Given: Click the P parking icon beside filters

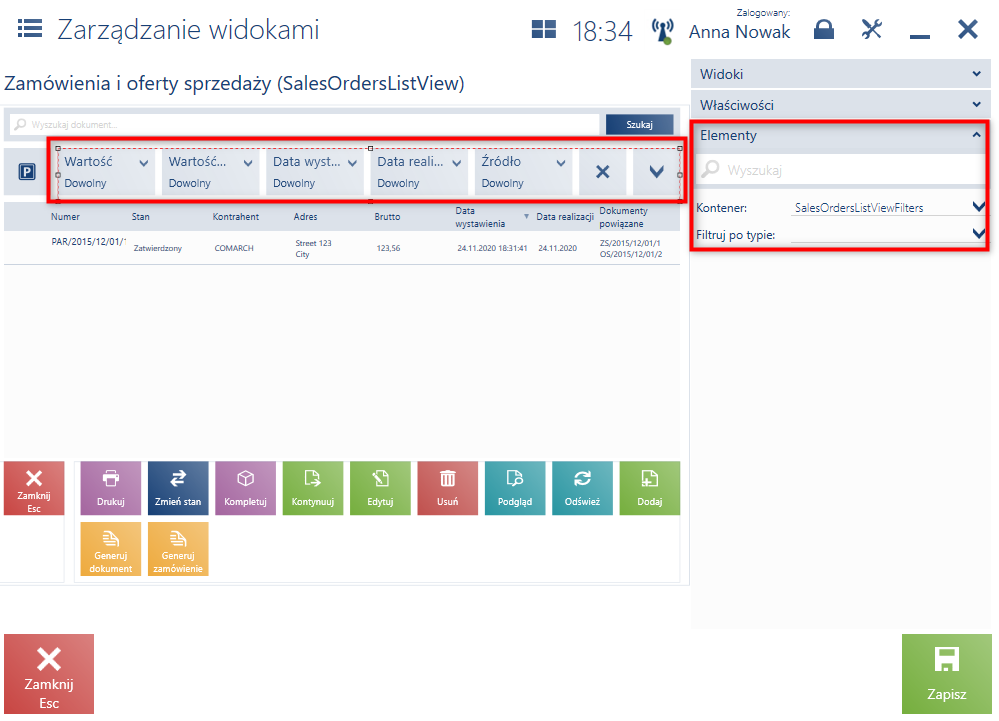Looking at the screenshot, I should point(27,172).
